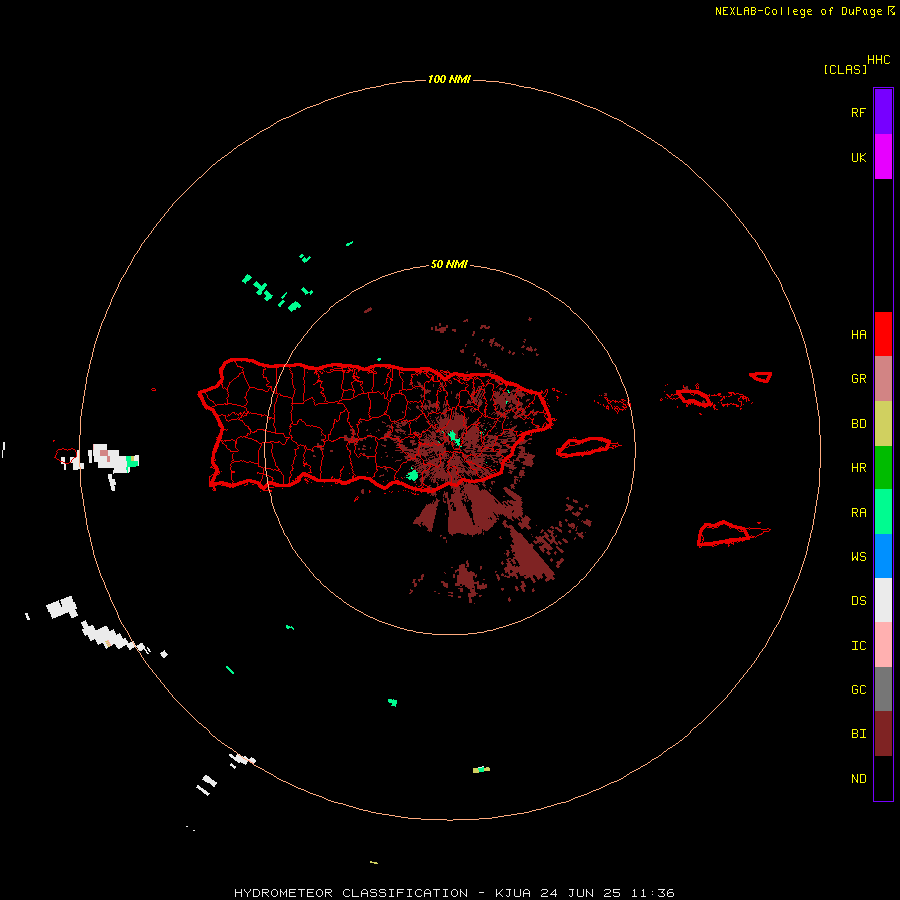Viewport: 900px width, 900px height.
Task: Click the "UK" legend label
Action: click(x=858, y=157)
